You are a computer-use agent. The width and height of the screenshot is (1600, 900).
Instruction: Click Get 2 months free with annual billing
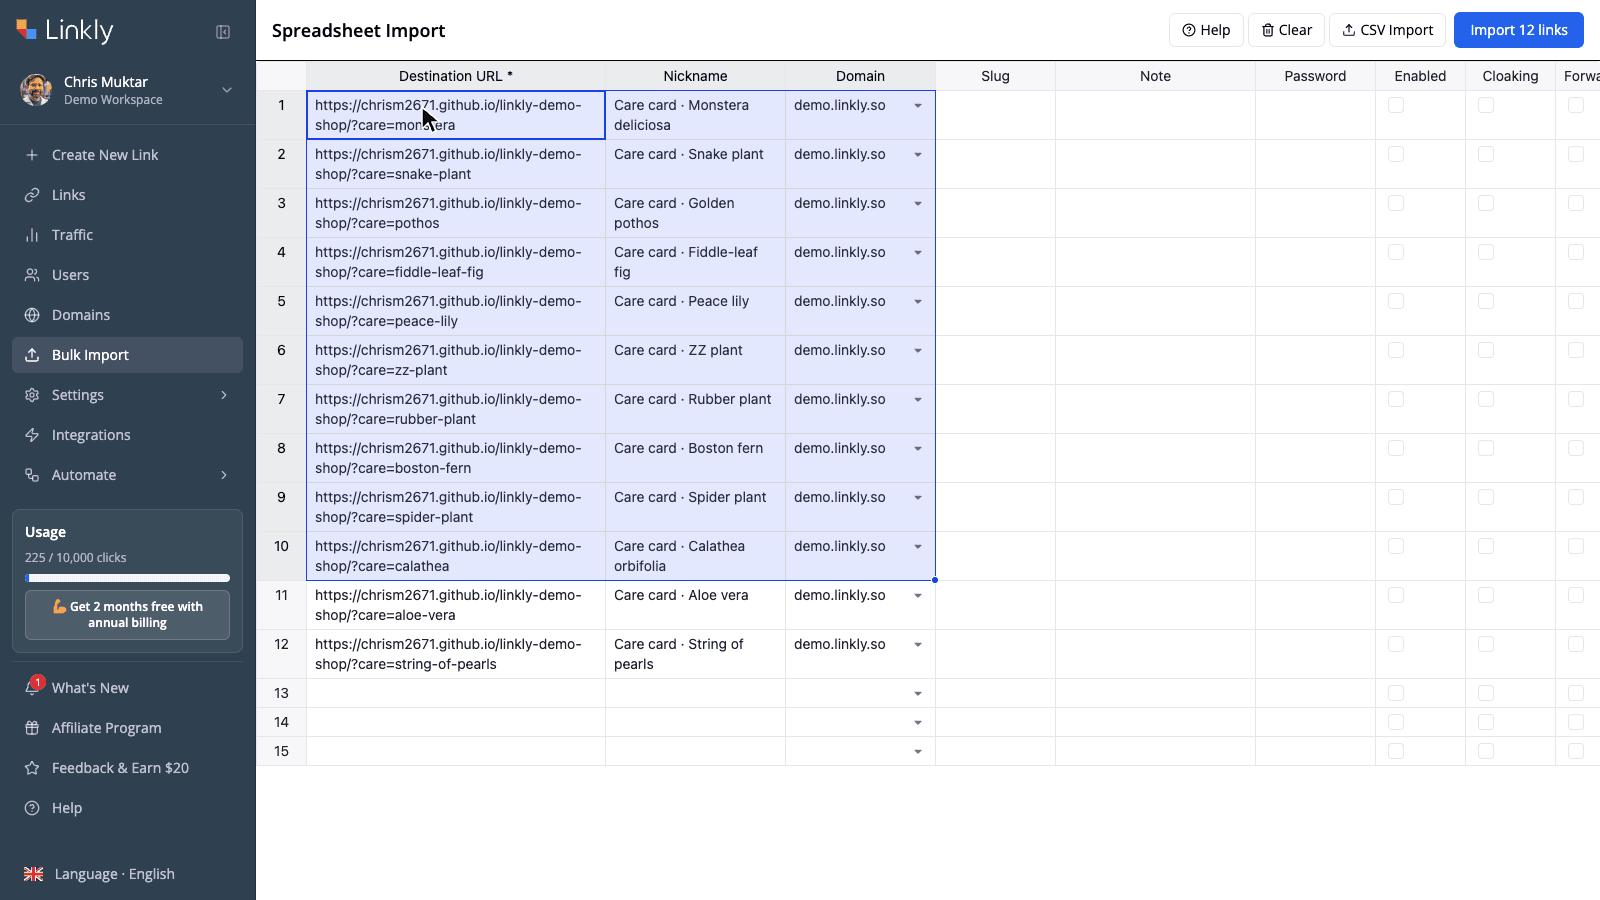127,615
